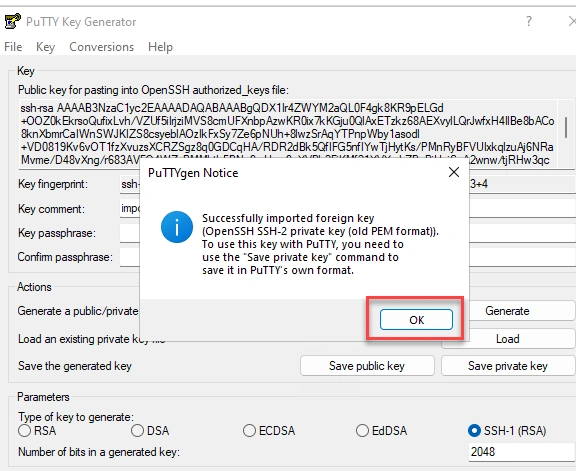Click the Generate button
Screen dimensions: 576x471
507,311
